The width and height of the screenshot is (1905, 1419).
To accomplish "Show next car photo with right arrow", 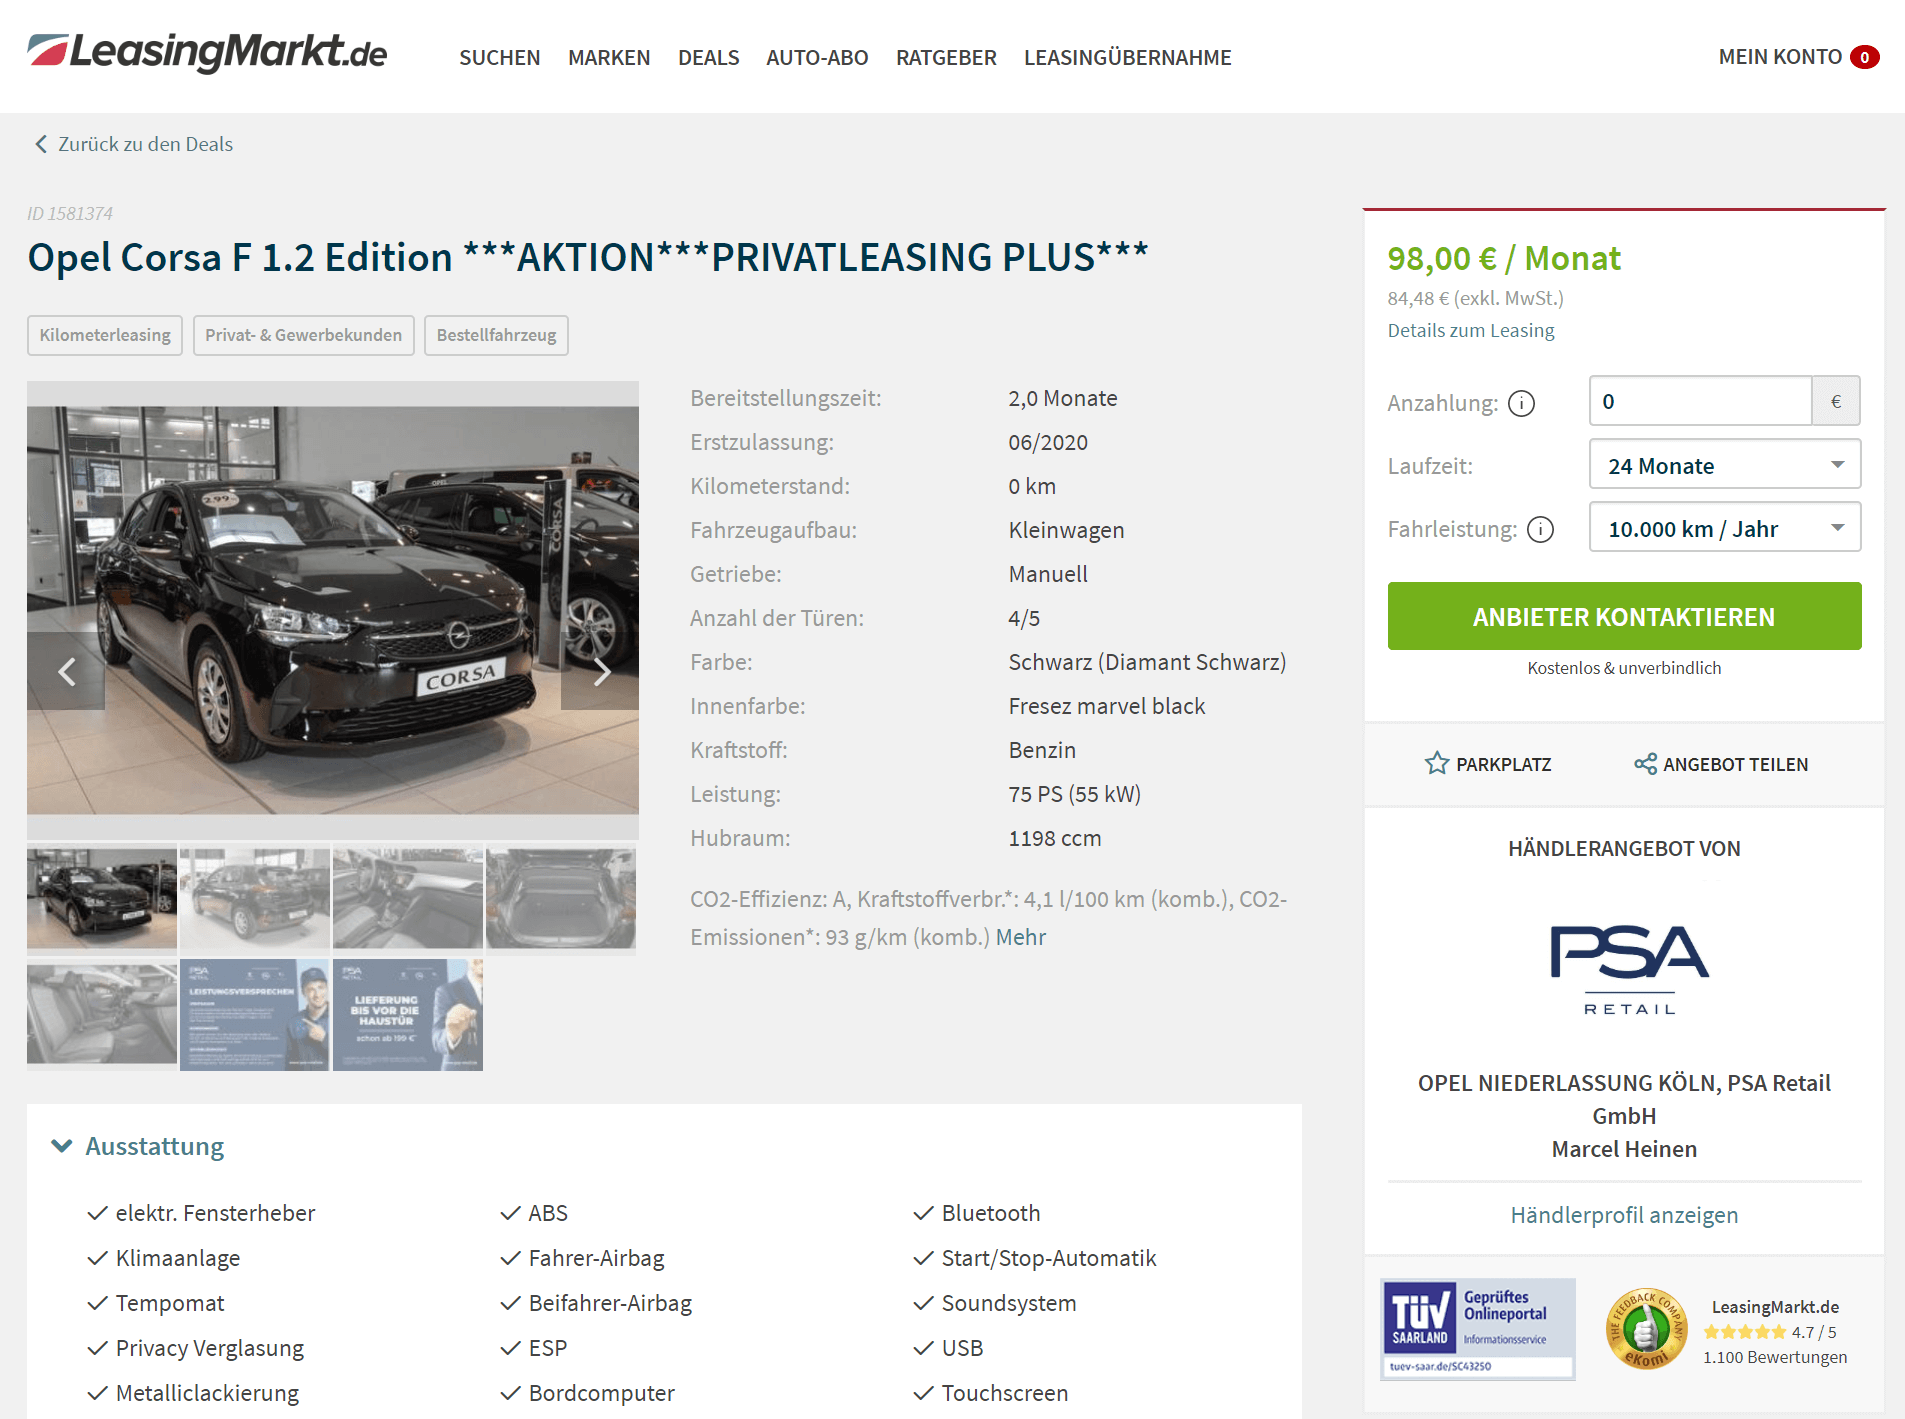I will [600, 671].
